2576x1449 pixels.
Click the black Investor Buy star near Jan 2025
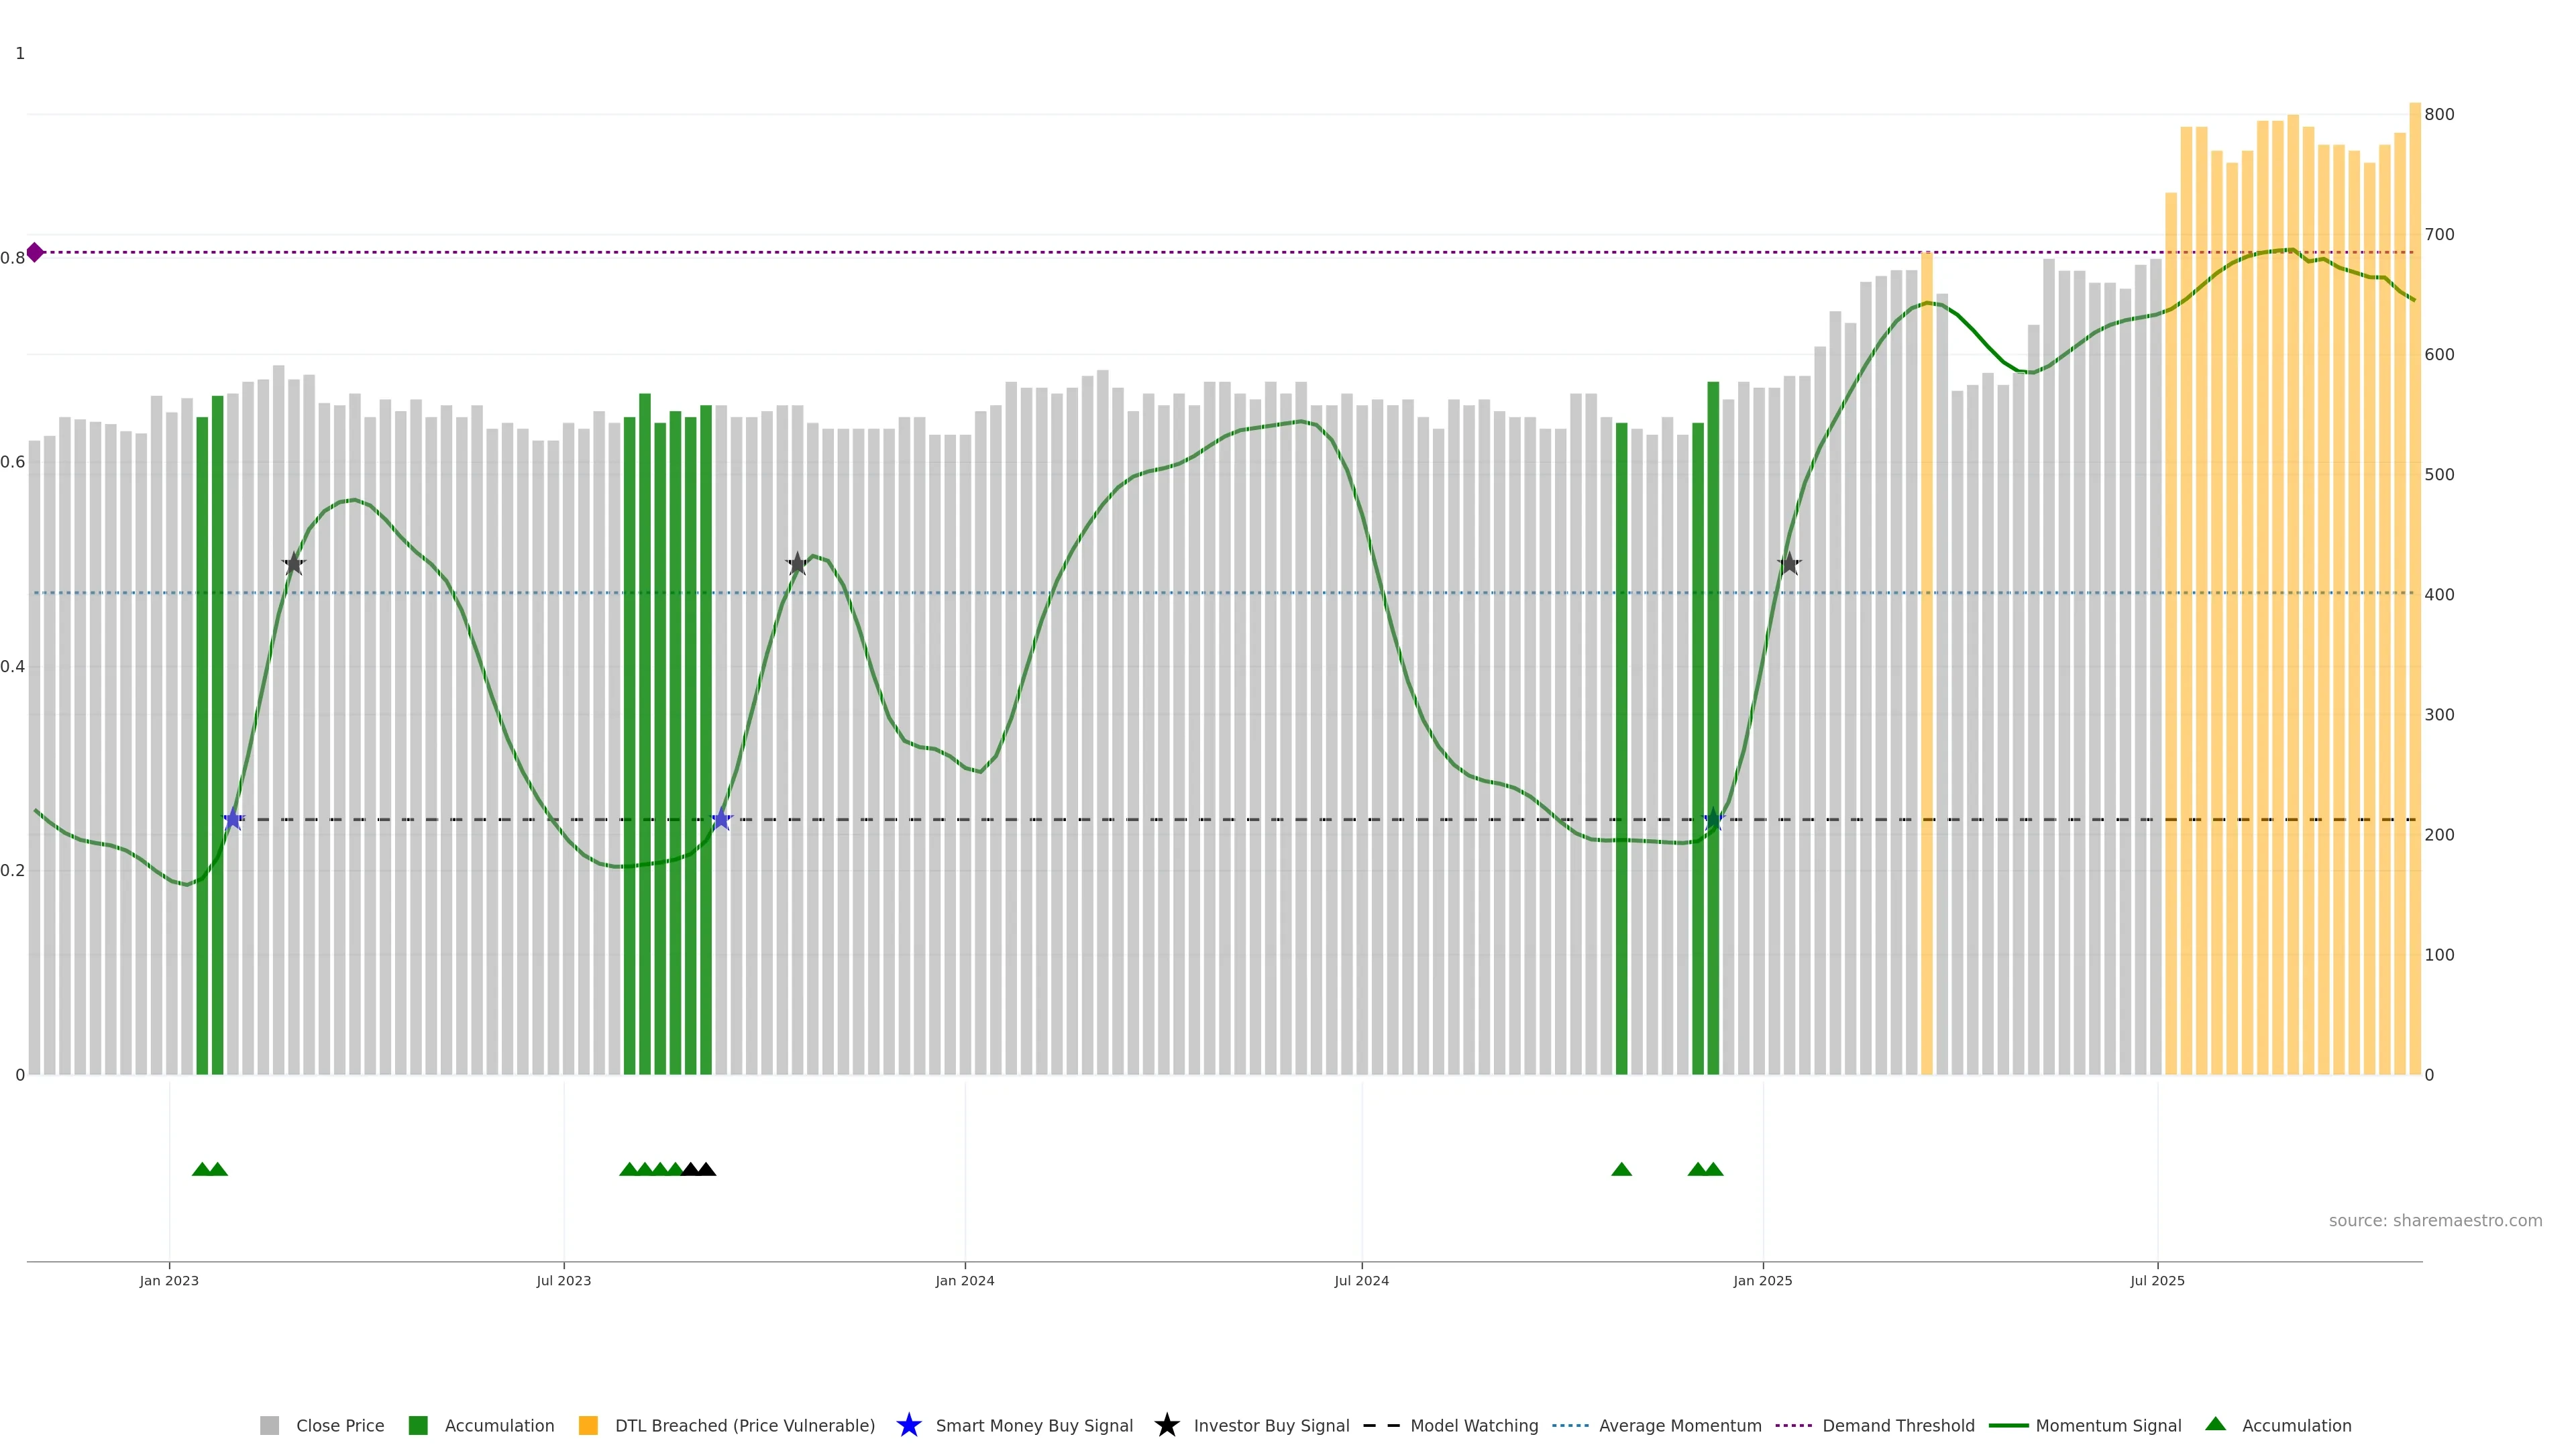[x=1789, y=564]
